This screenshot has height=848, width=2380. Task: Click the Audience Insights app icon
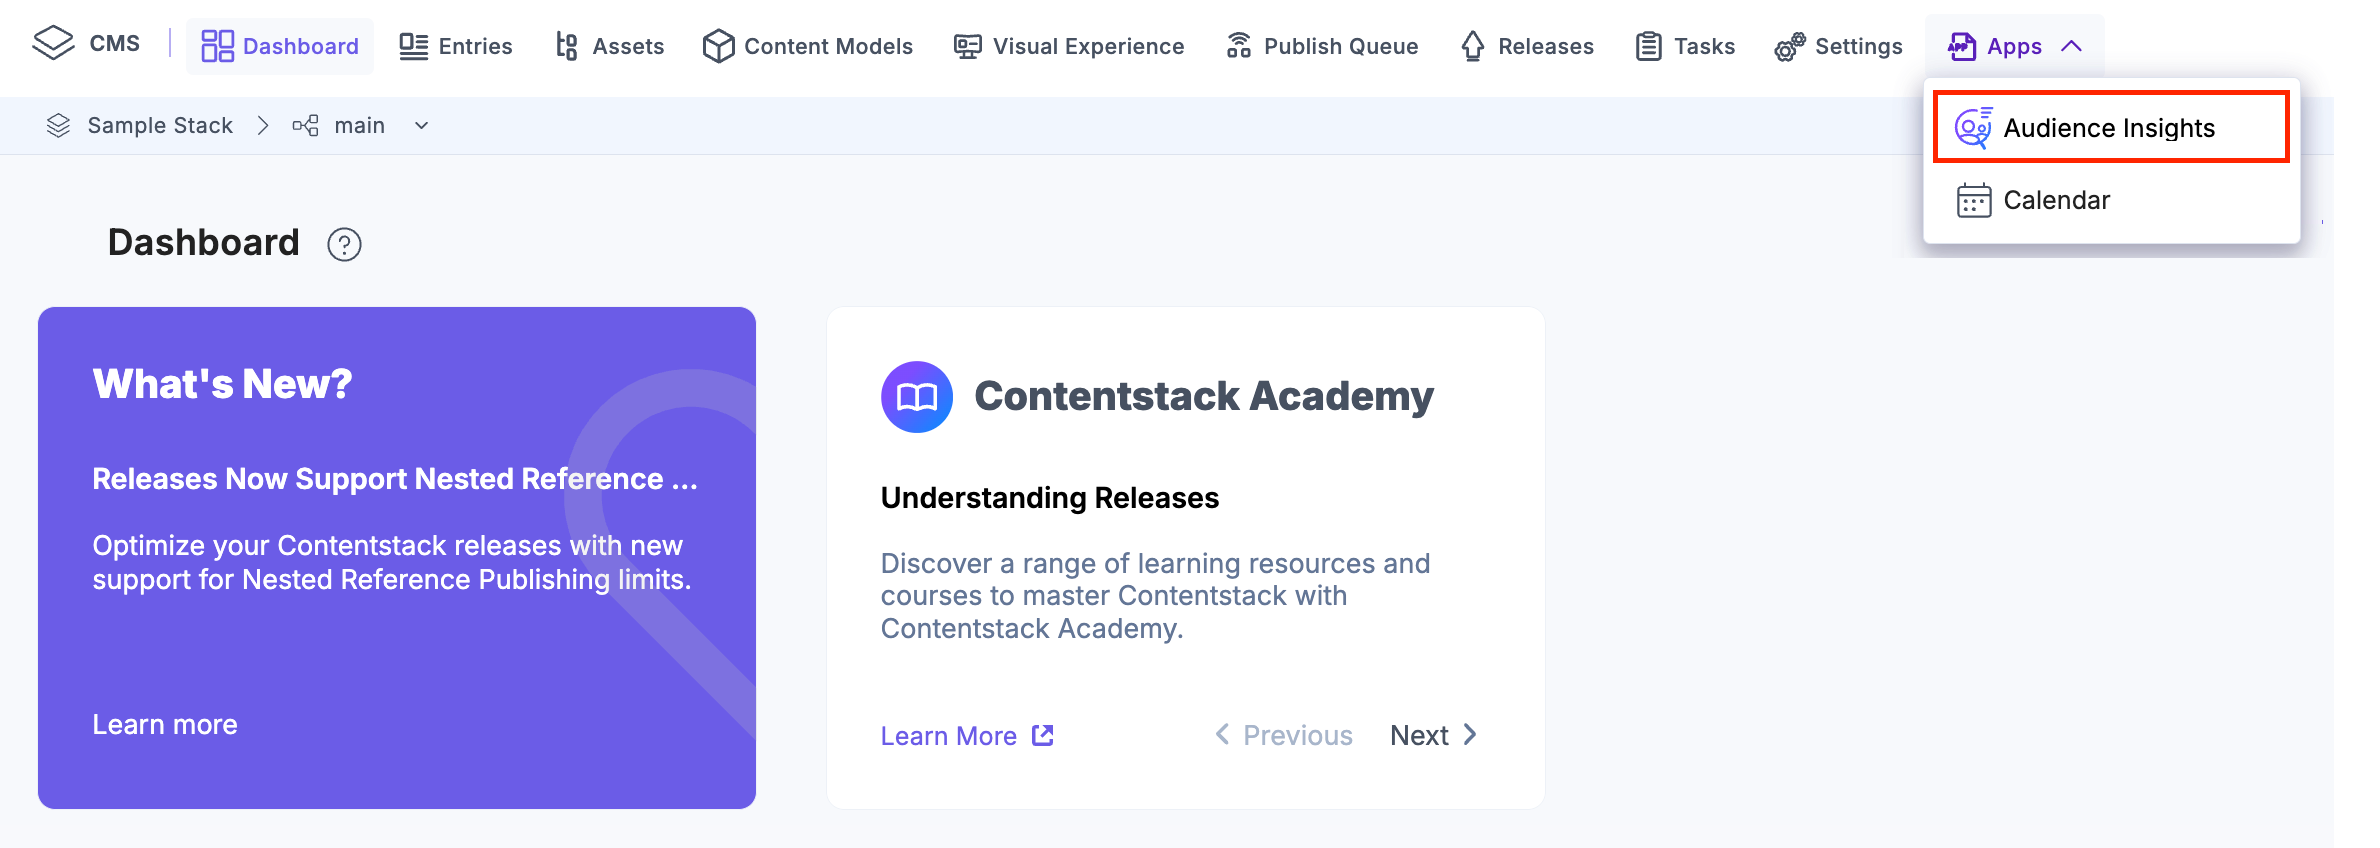1973,128
